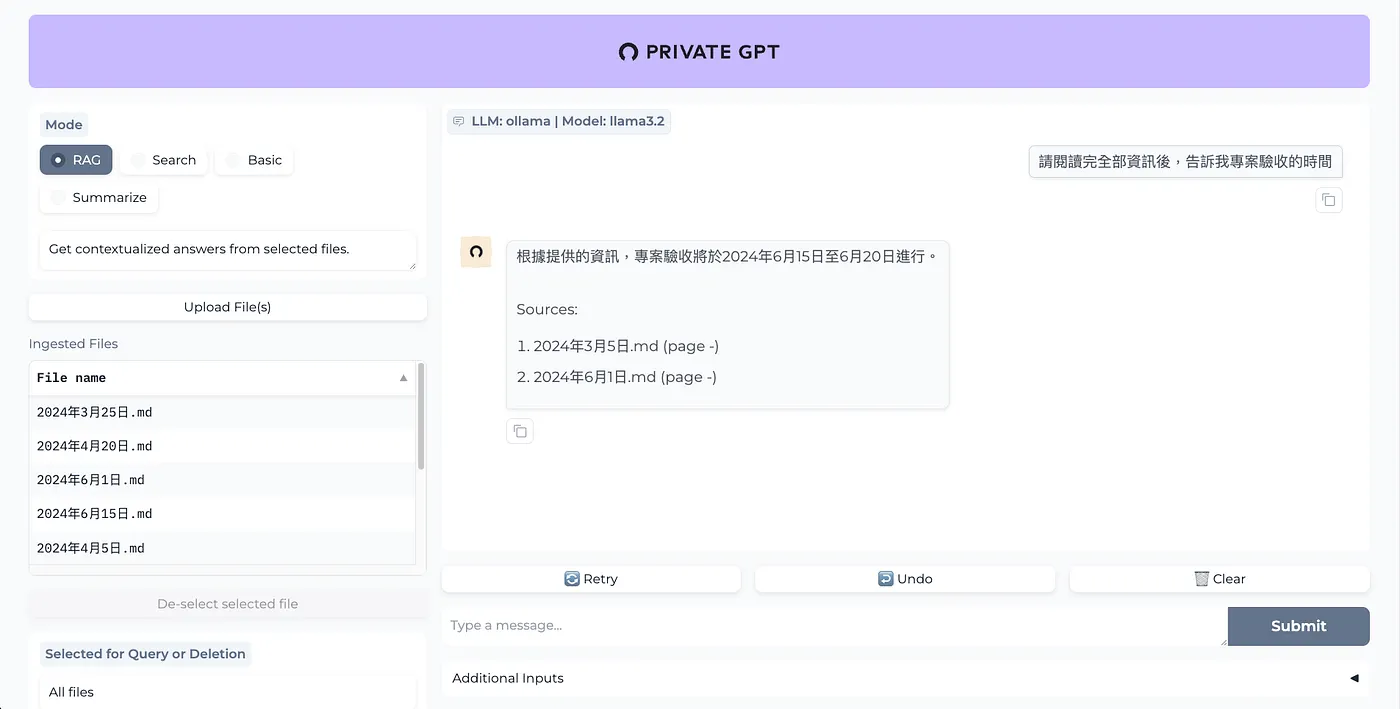Click the De-select selected file button

228,604
